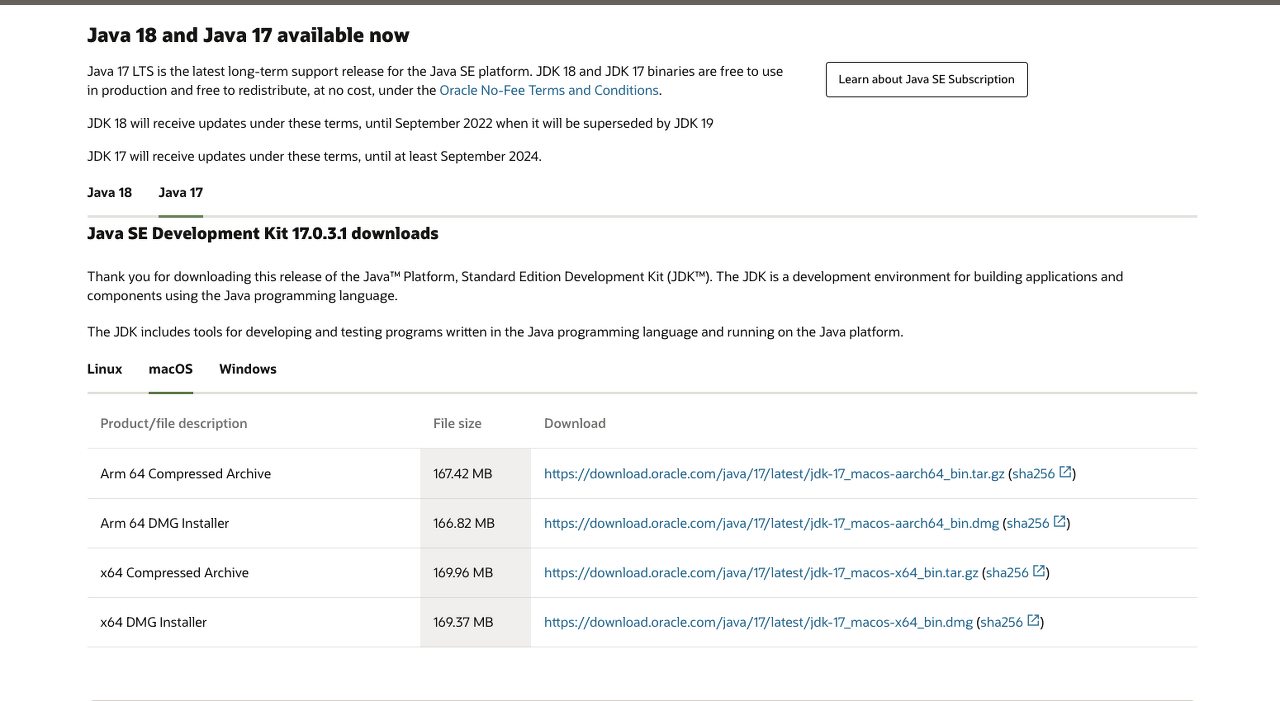Open the Linux downloads tab
The image size is (1280, 701).
click(104, 369)
